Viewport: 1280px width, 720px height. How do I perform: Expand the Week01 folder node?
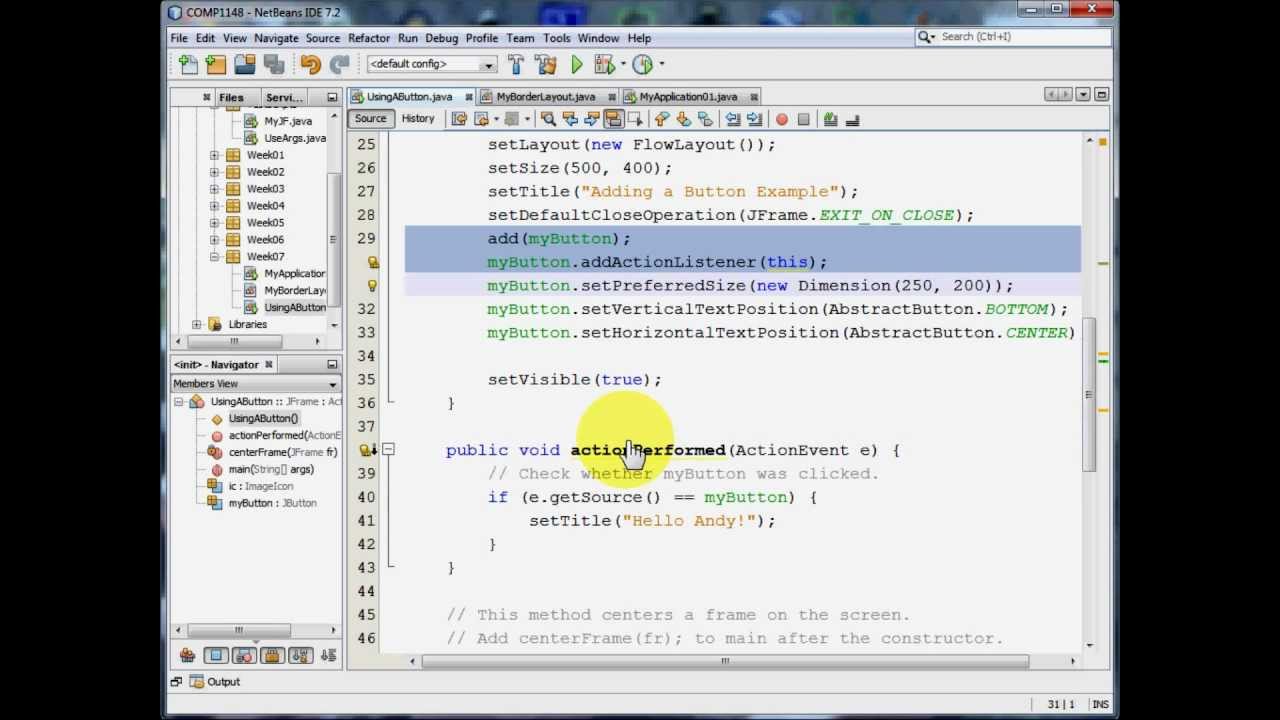(214, 155)
